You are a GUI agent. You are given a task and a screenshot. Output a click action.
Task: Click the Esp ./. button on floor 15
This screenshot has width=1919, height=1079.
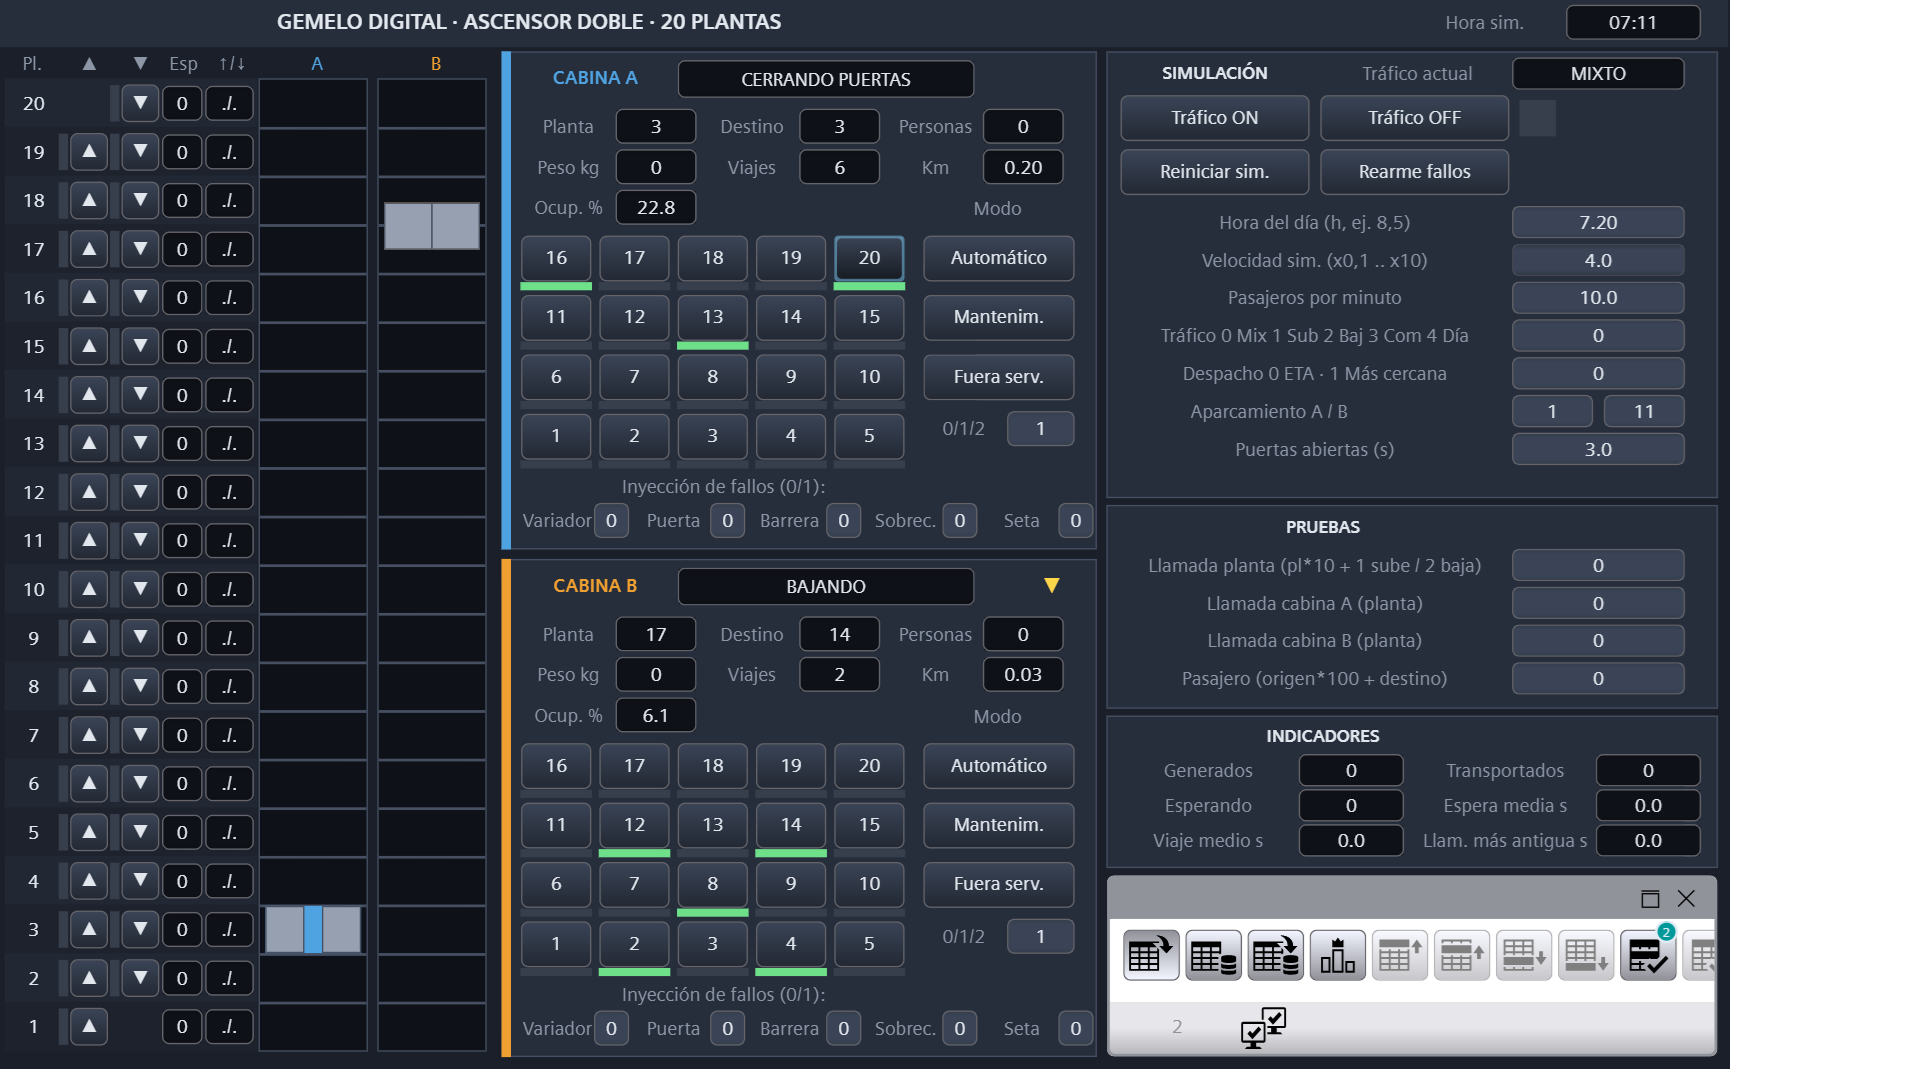pyautogui.click(x=229, y=346)
